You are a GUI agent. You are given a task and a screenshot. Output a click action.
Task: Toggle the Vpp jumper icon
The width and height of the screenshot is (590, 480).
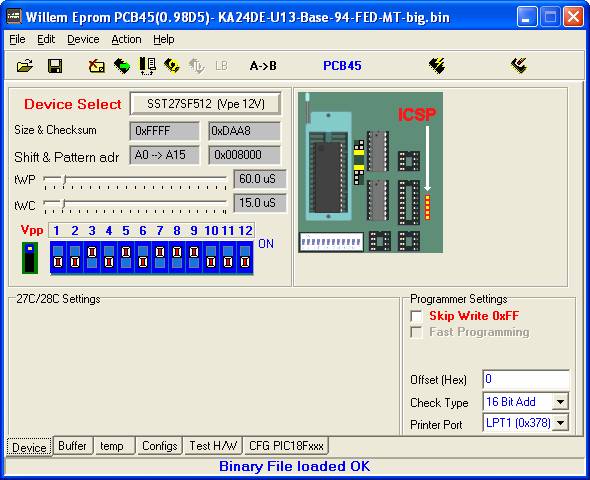tap(30, 258)
